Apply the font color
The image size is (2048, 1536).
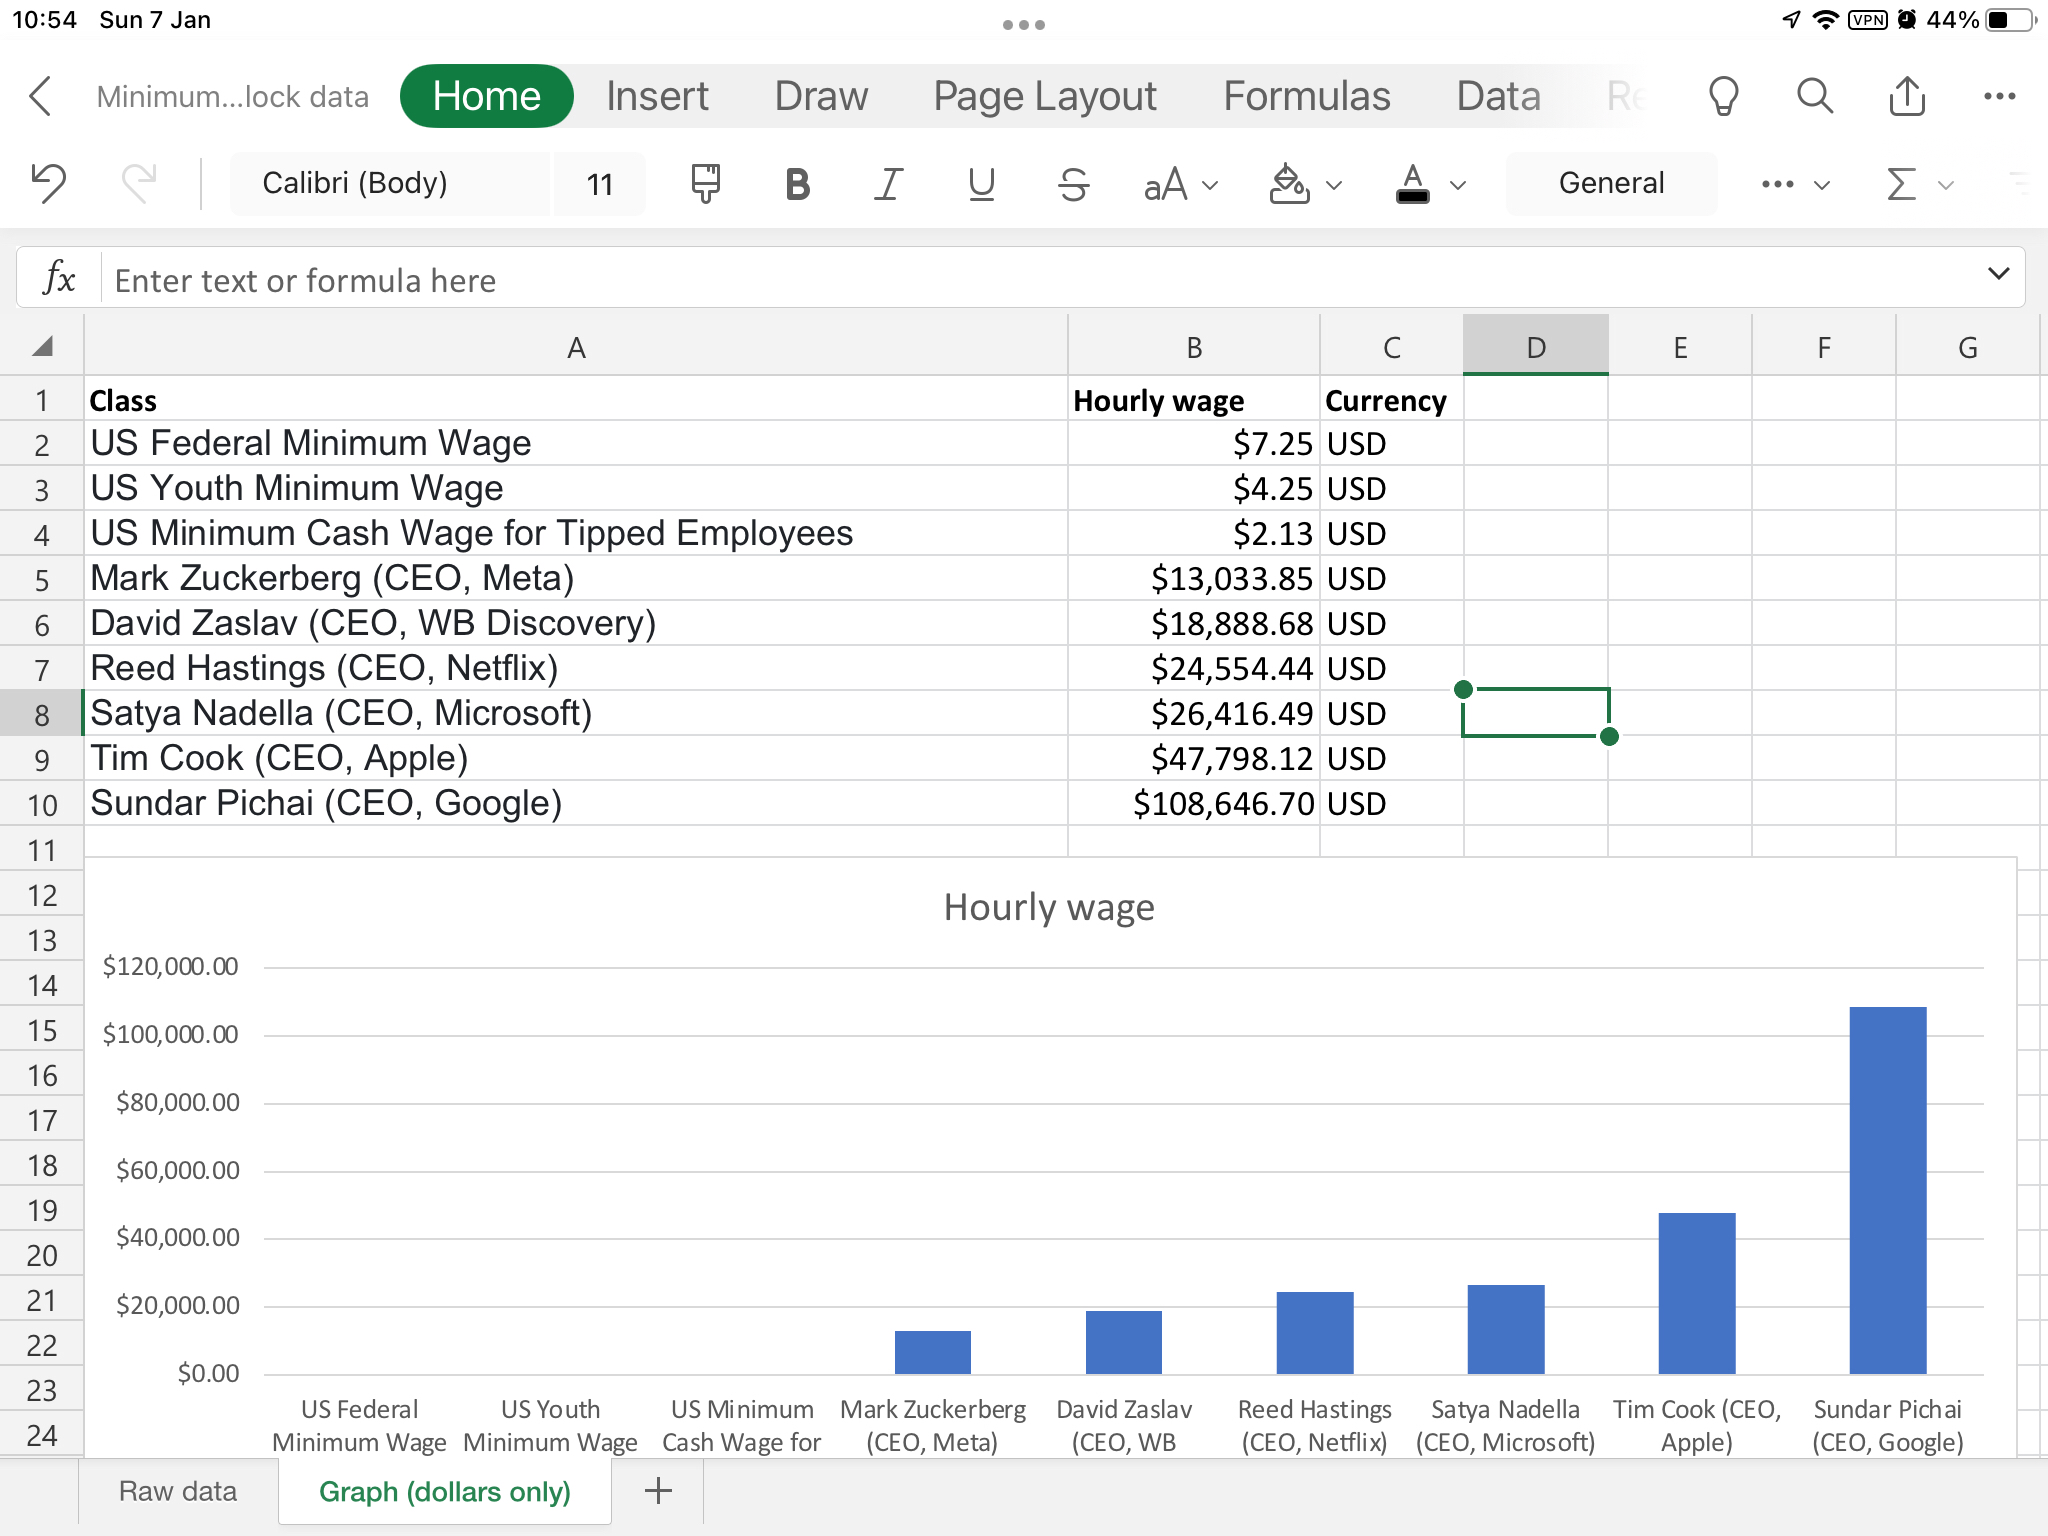coord(1412,184)
